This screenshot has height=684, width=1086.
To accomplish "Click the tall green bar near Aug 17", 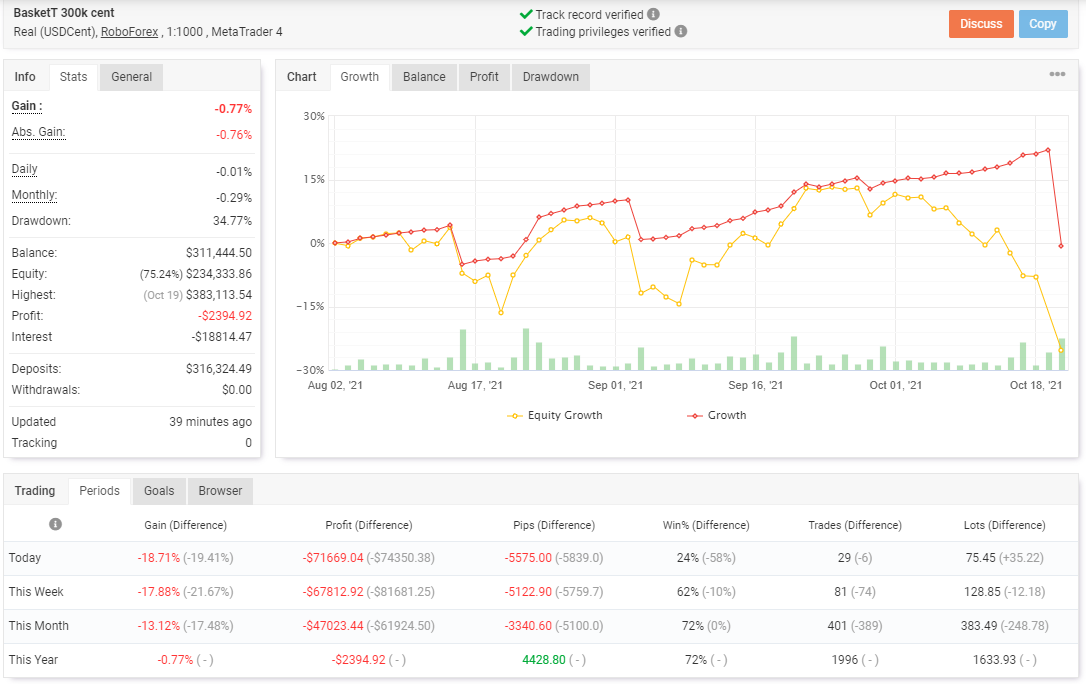I will click(463, 350).
